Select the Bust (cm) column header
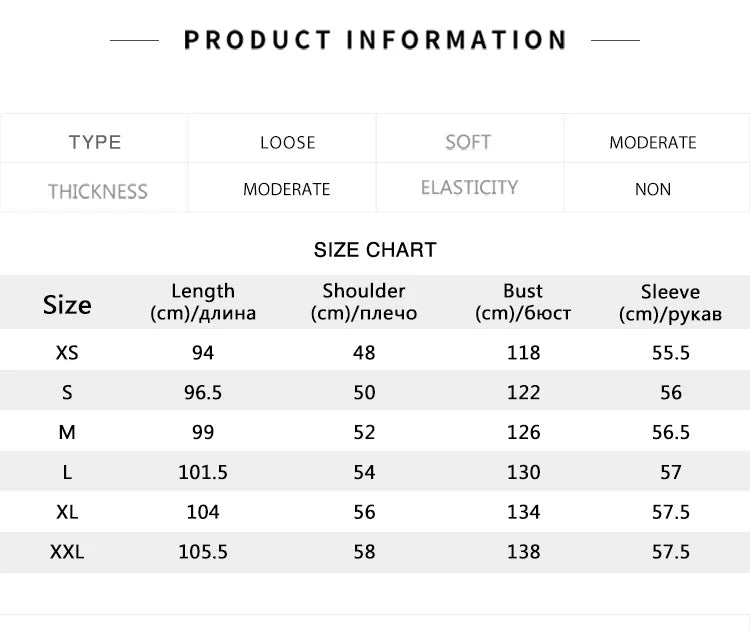This screenshot has height=630, width=750. pos(523,302)
